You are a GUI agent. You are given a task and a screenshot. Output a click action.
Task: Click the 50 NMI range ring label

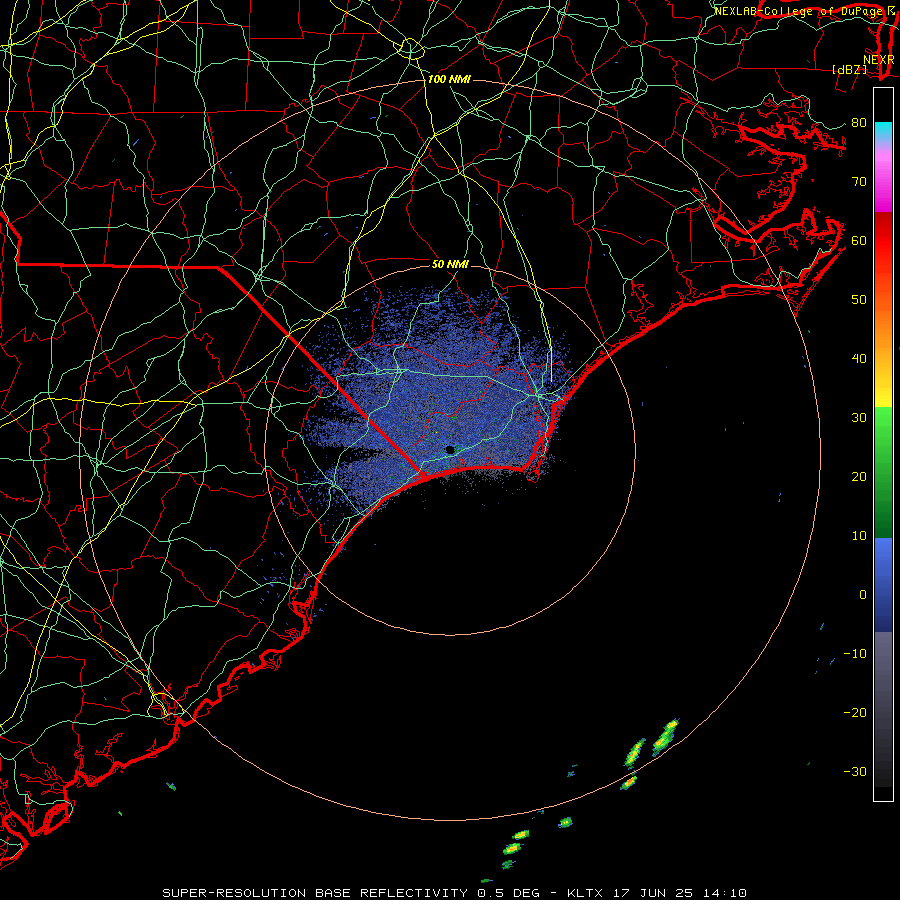coord(450,264)
